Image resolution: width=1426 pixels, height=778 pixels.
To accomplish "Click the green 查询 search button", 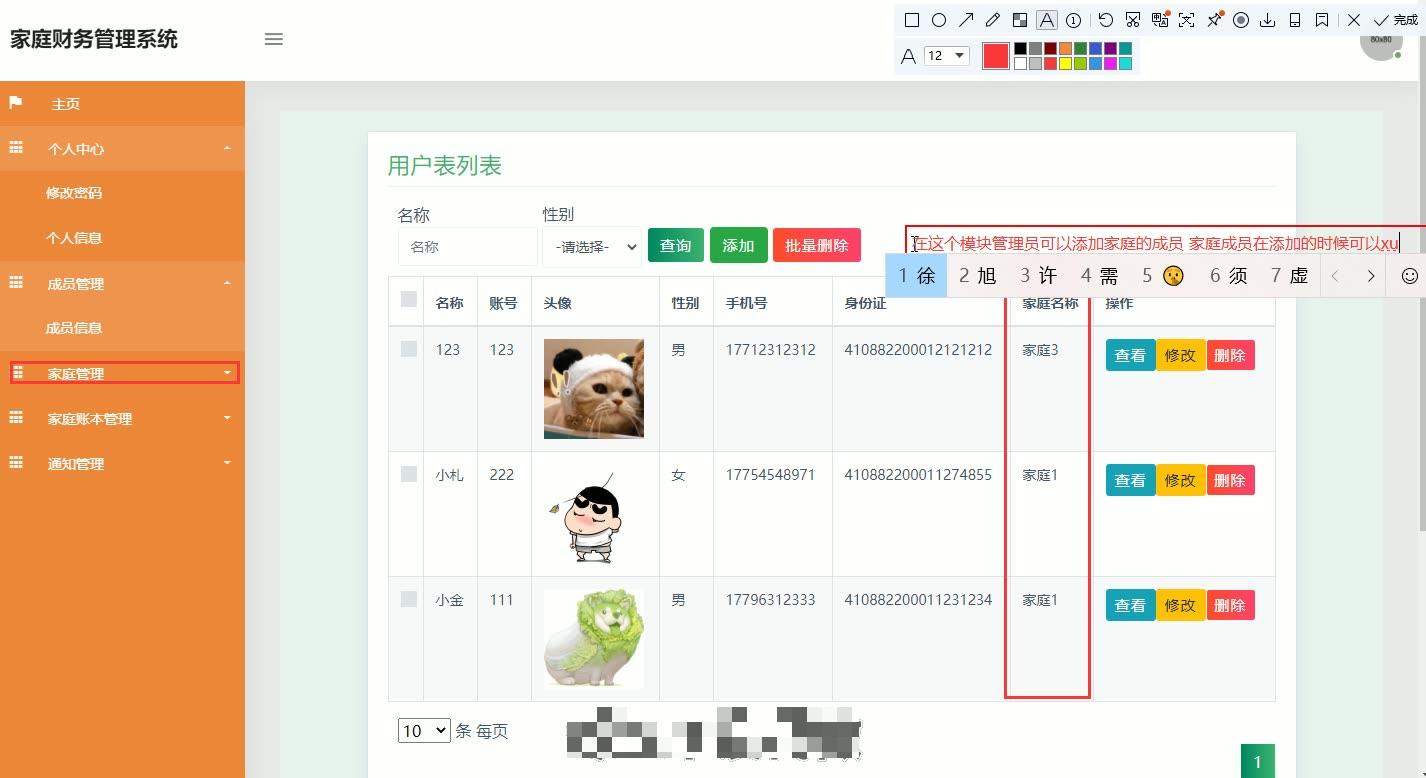I will click(x=676, y=243).
